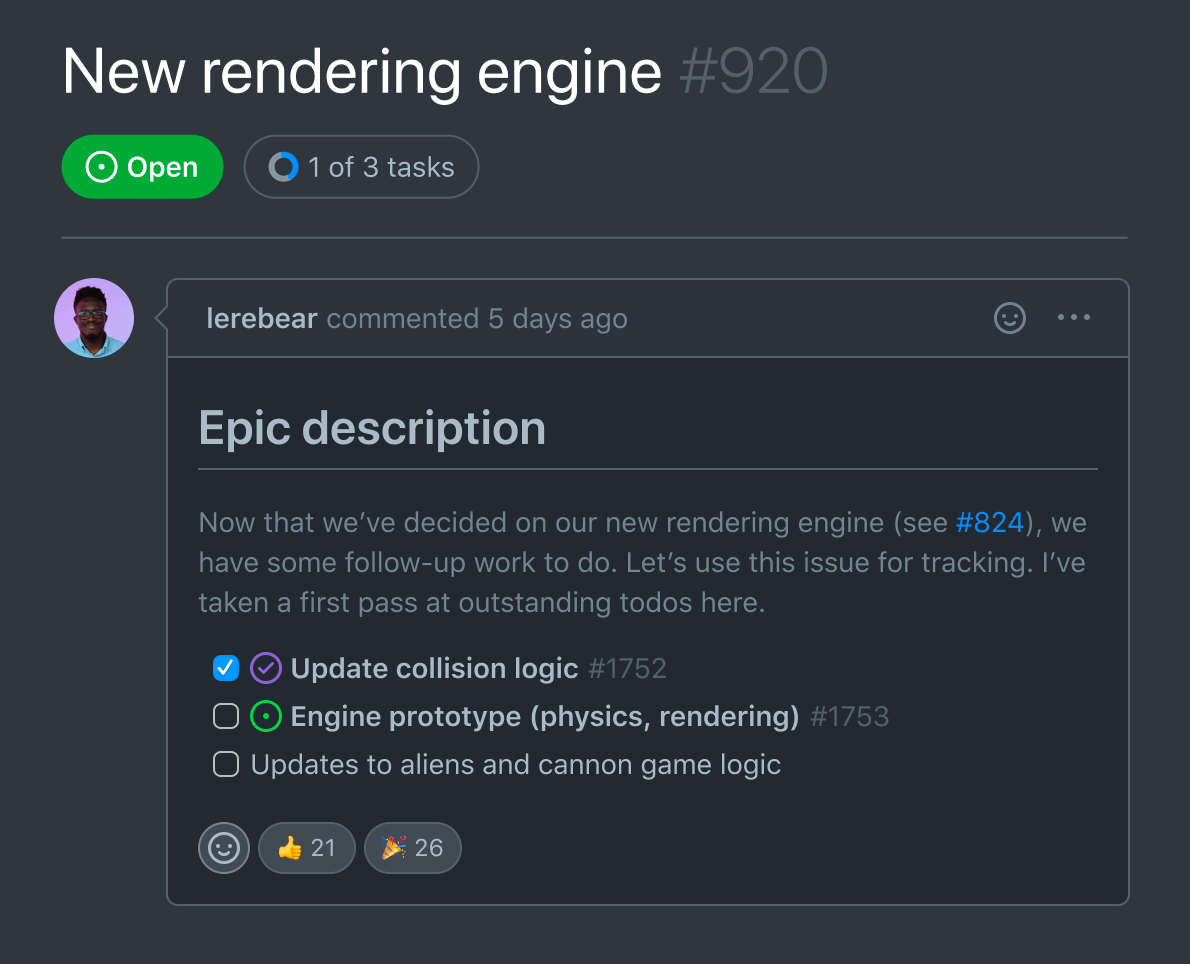Click the smiley add-reaction icon in comment header

pos(1010,319)
